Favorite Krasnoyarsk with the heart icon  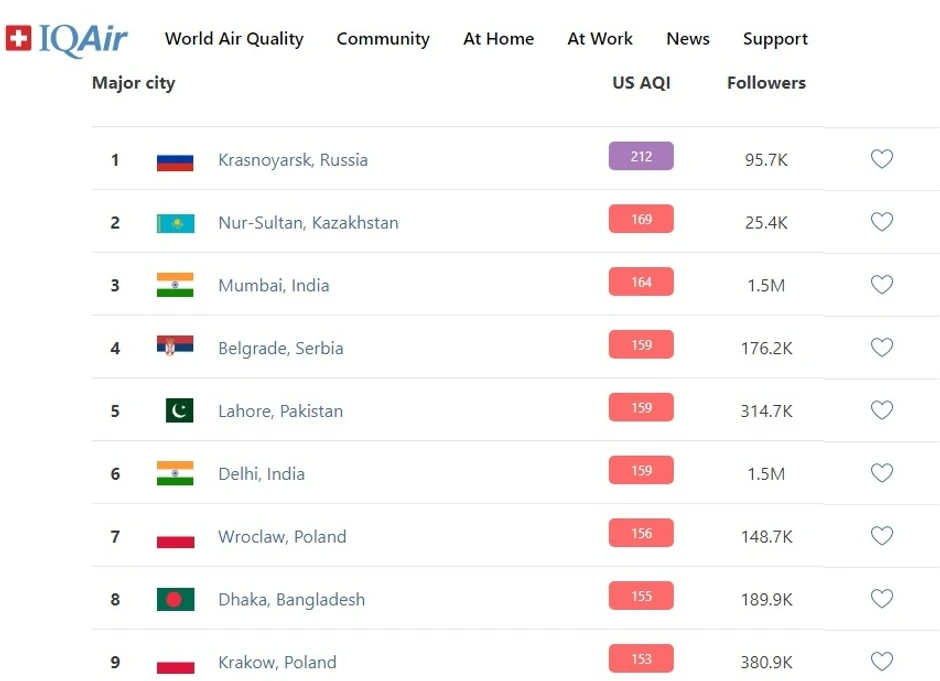click(881, 159)
